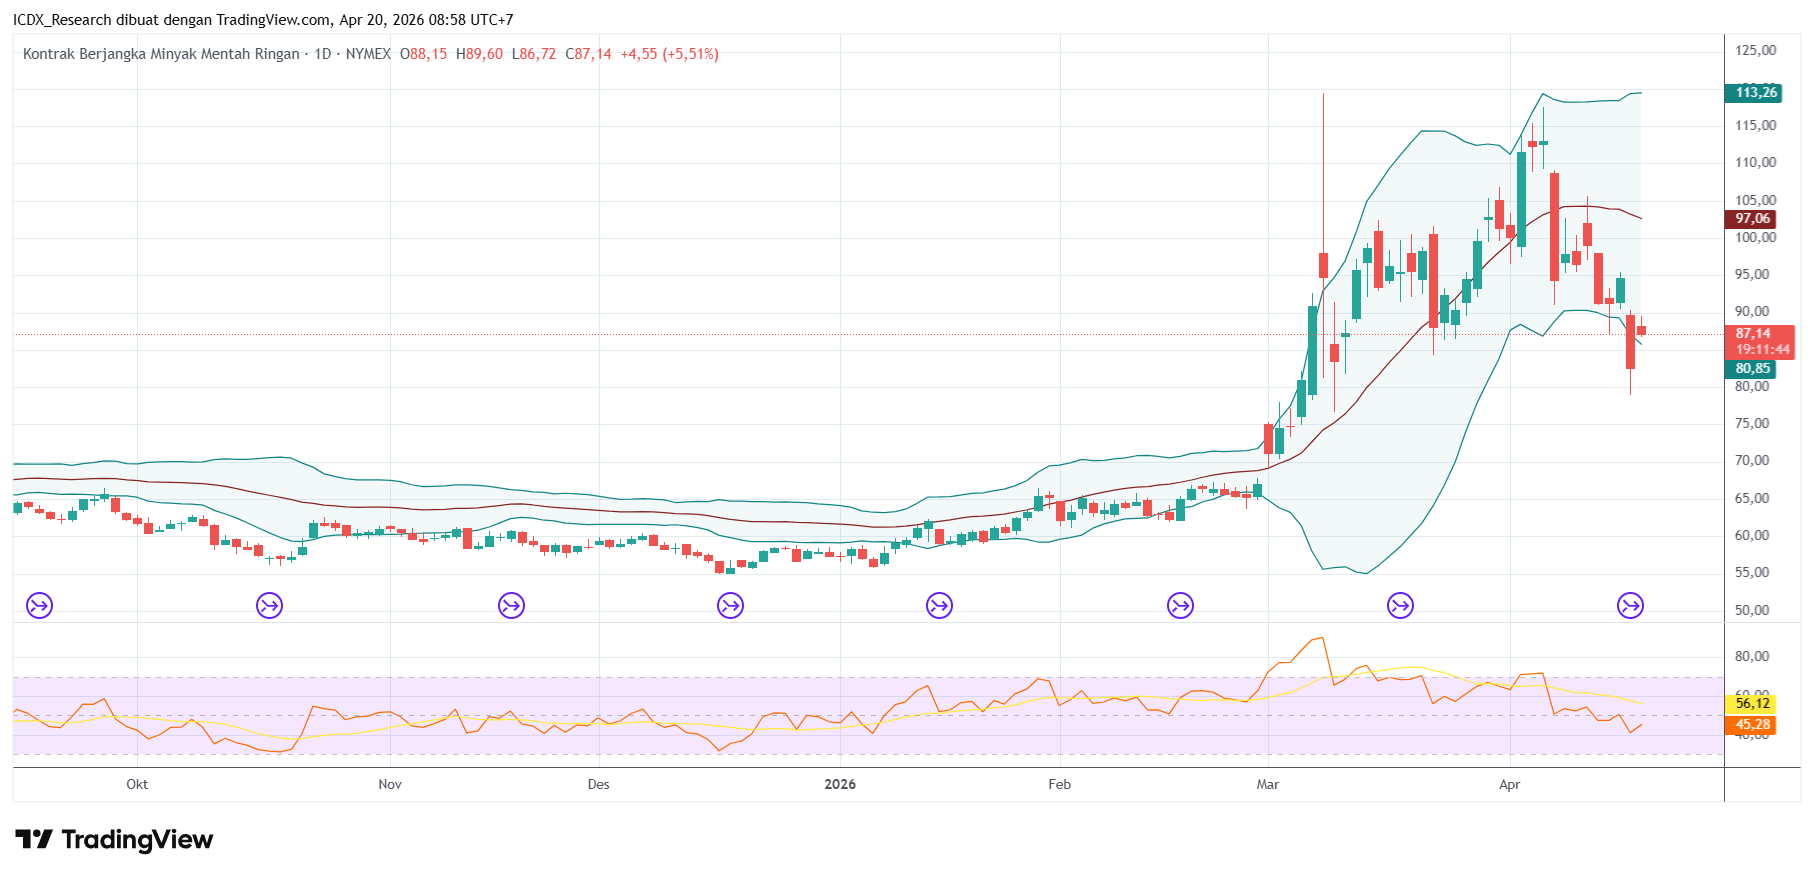
Task: Click the current price label 87,14
Action: click(x=1753, y=334)
